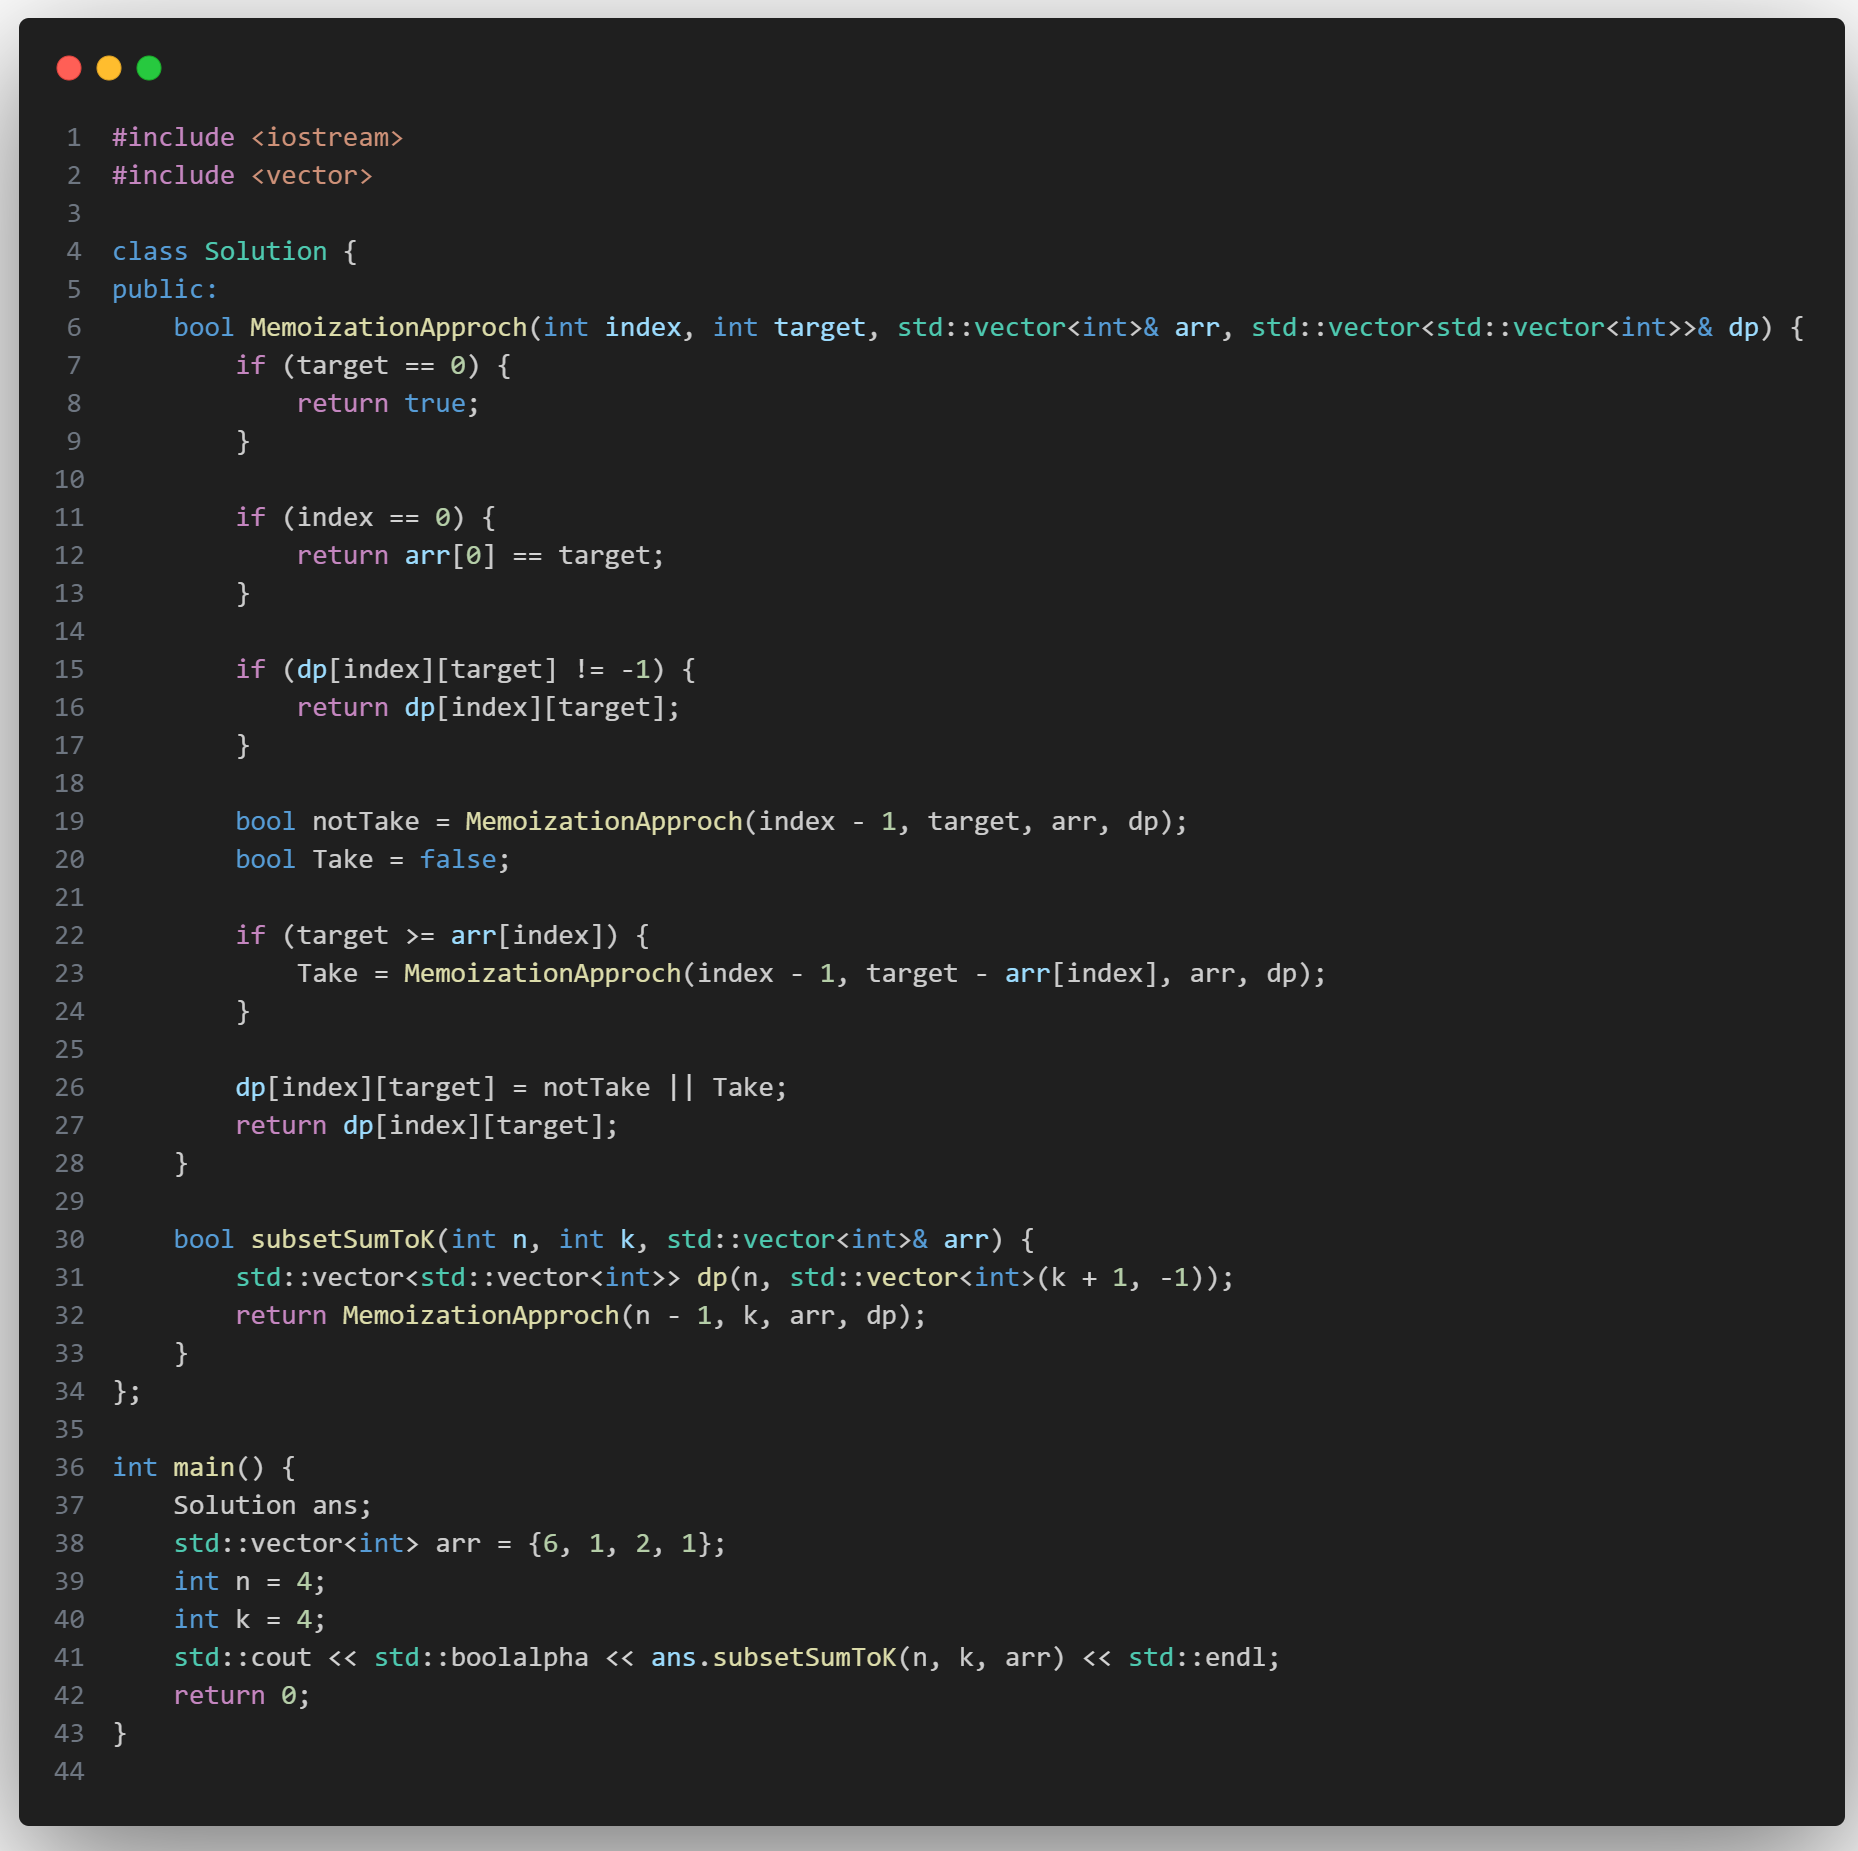Click the green maximize window dot
The width and height of the screenshot is (1858, 1851).
pos(149,68)
